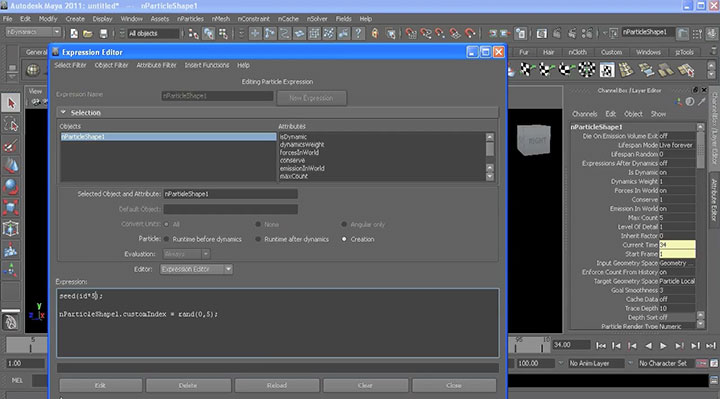Select the Soft Modification tool
720x399 pixels.
(11, 249)
